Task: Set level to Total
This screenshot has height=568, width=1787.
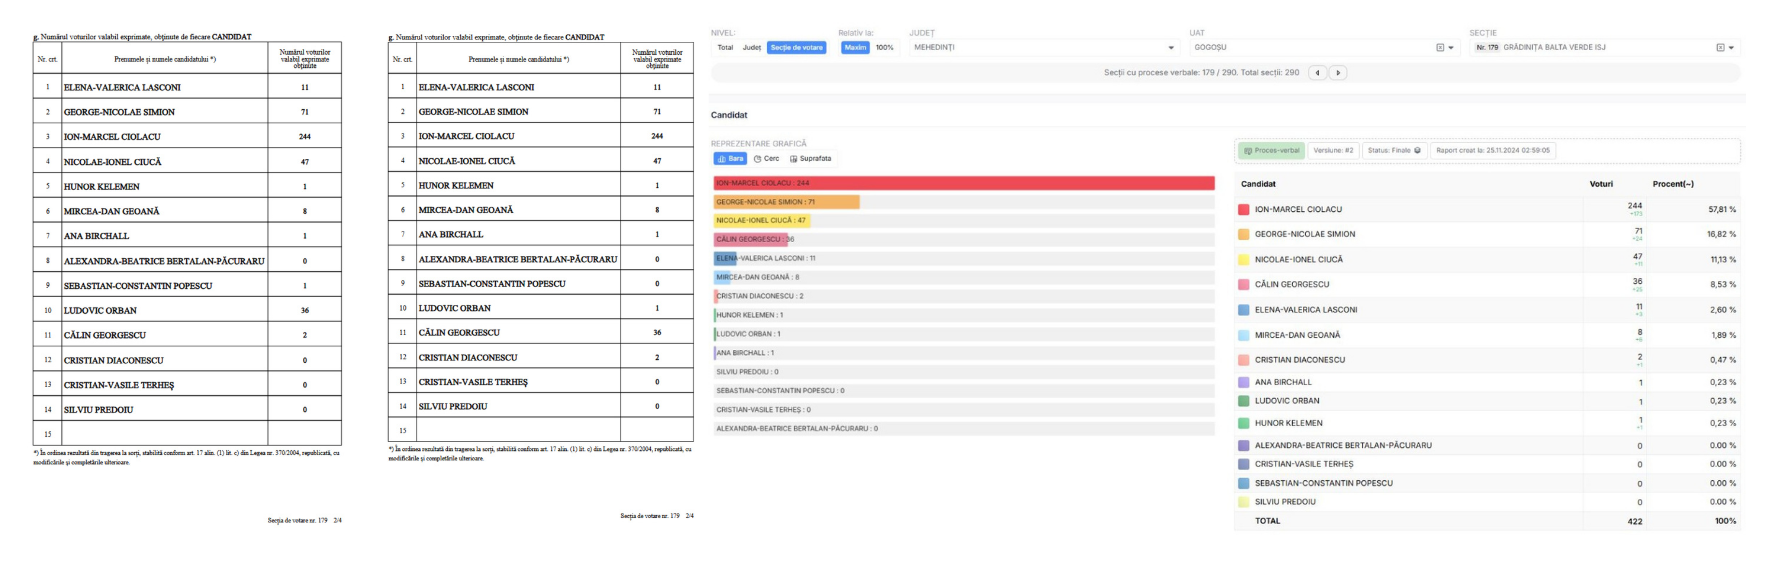Action: click(x=725, y=48)
